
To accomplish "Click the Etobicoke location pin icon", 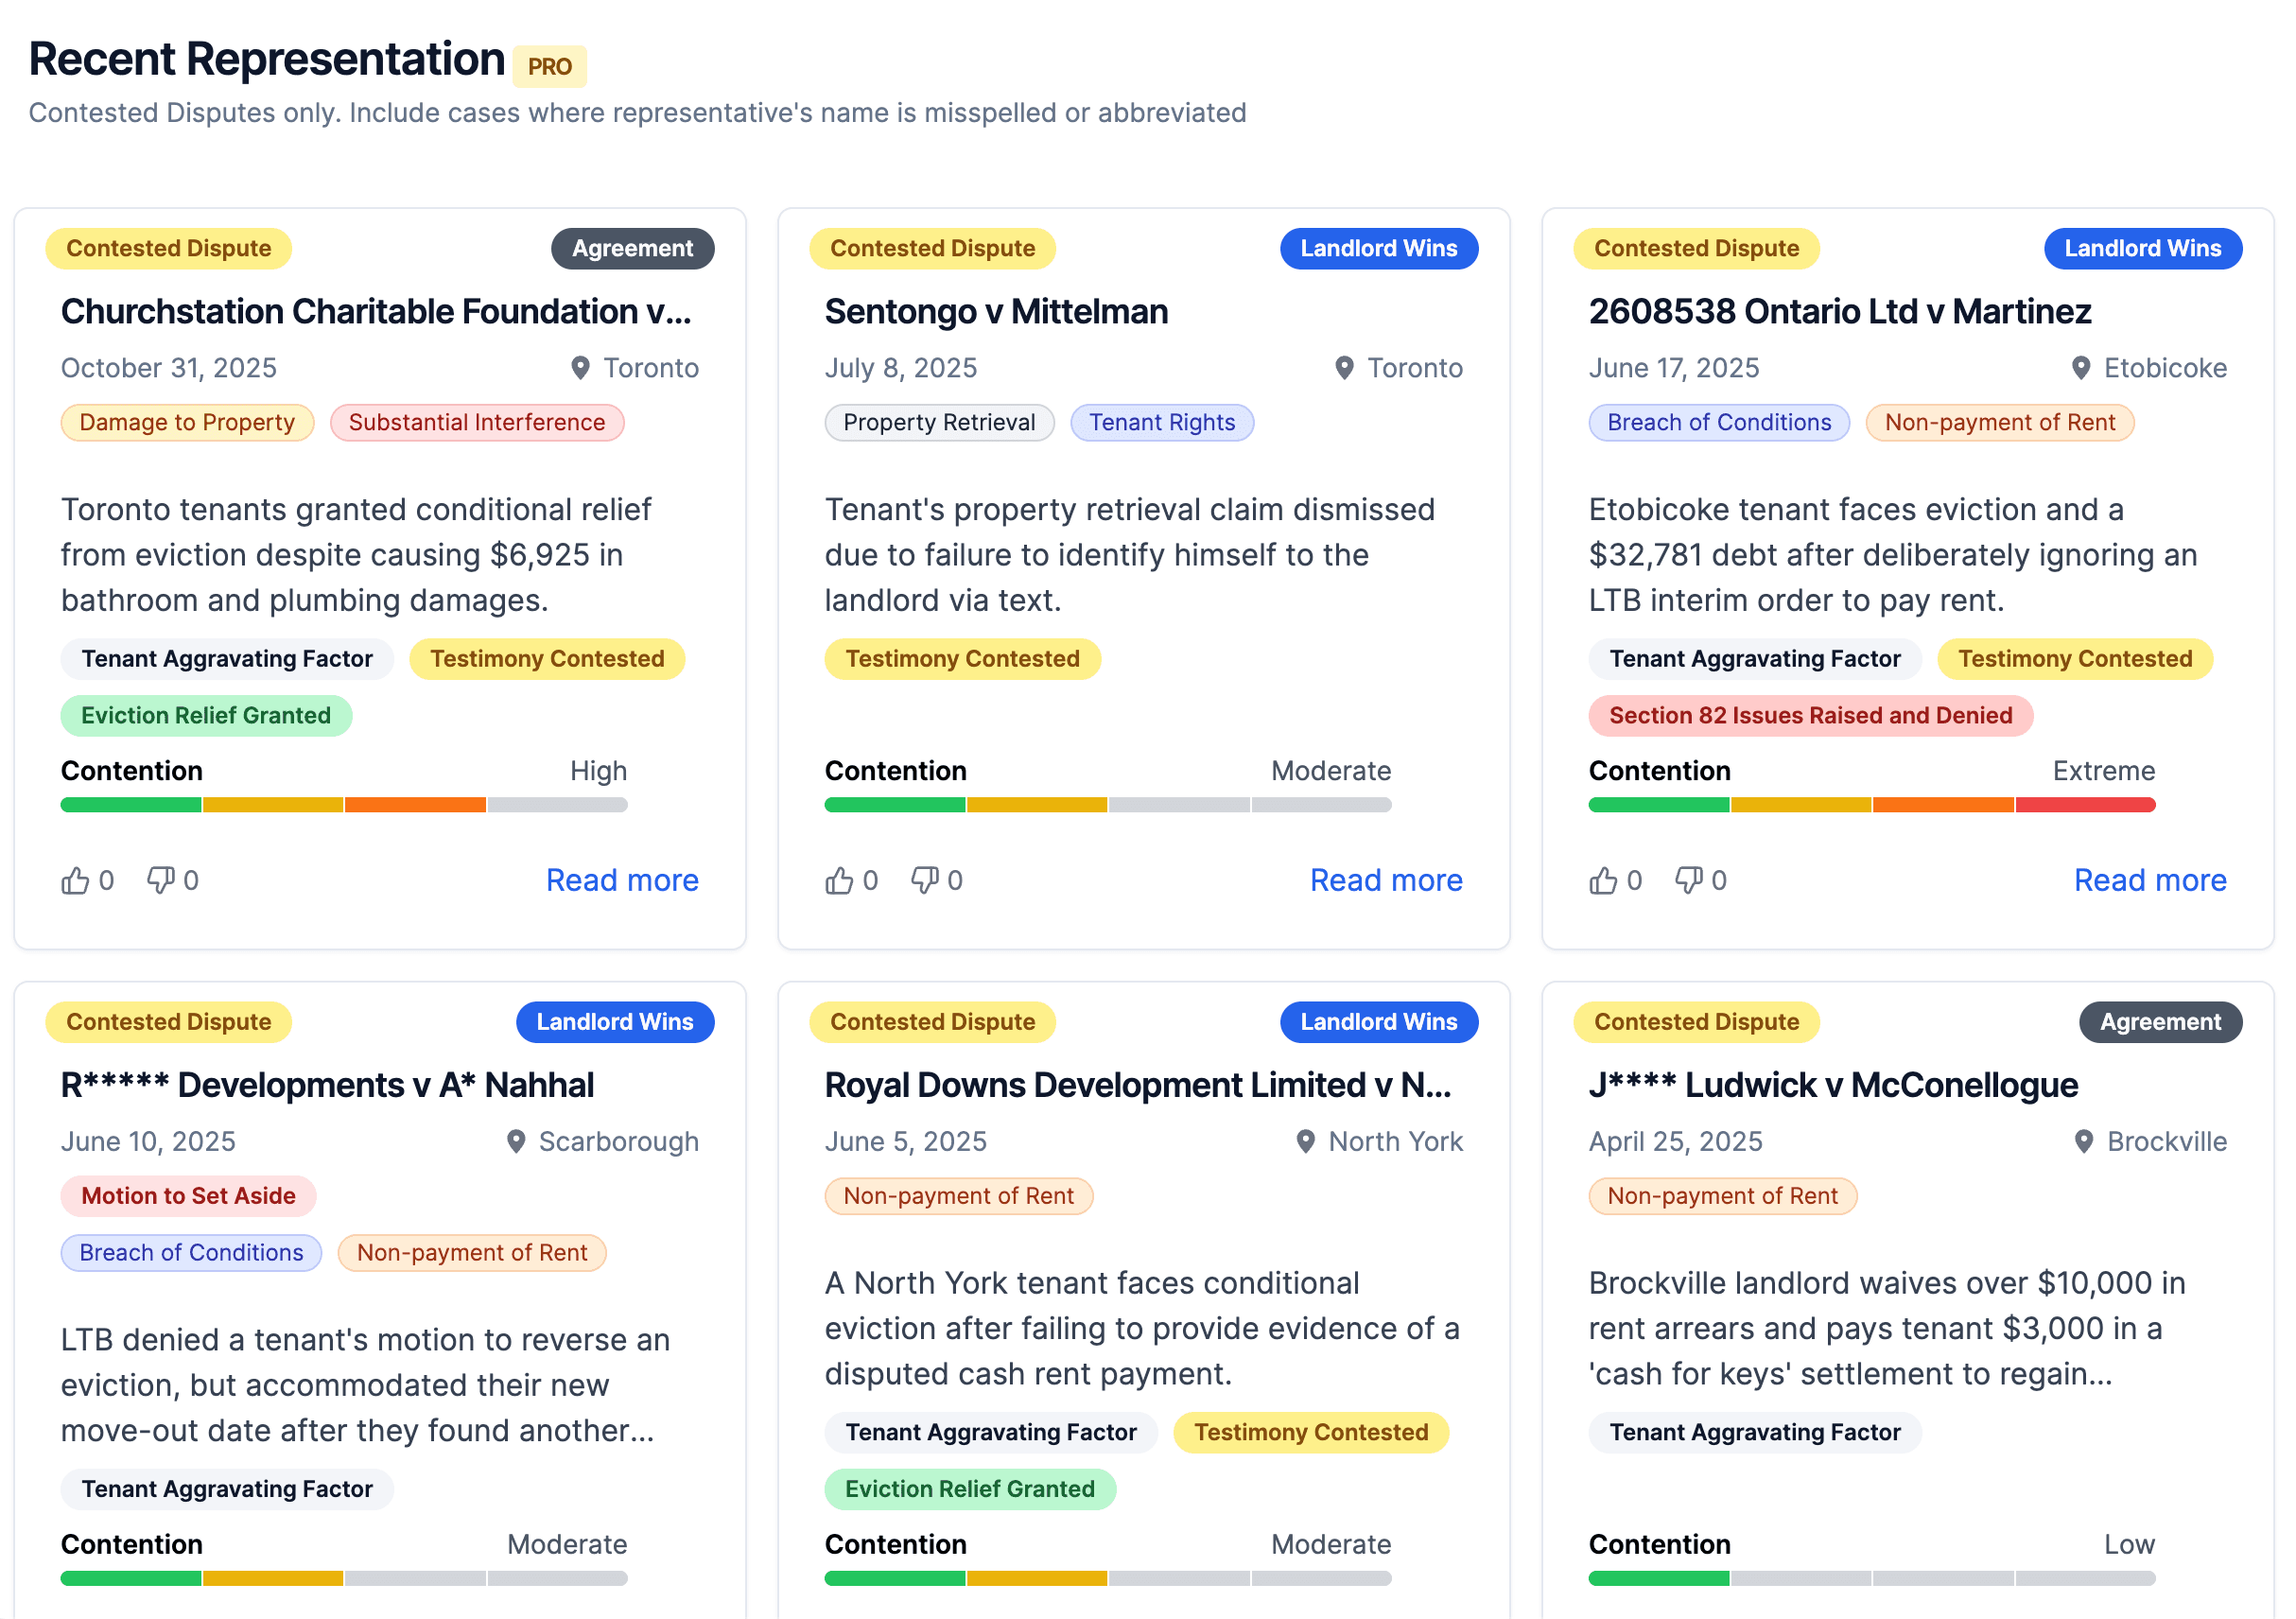I will point(2081,368).
